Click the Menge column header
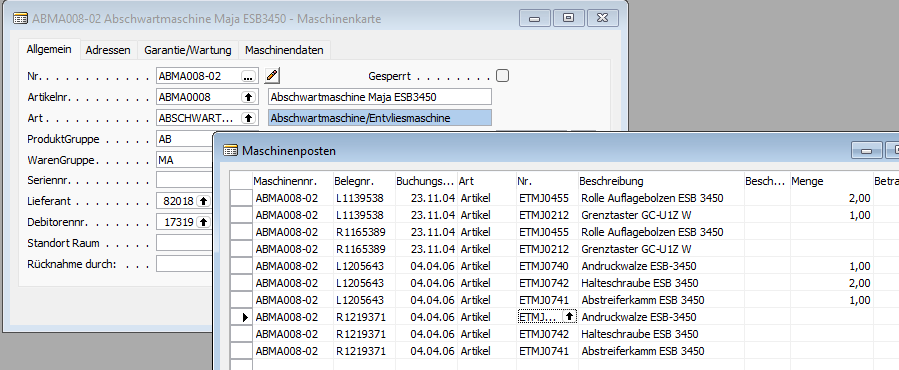 click(831, 181)
